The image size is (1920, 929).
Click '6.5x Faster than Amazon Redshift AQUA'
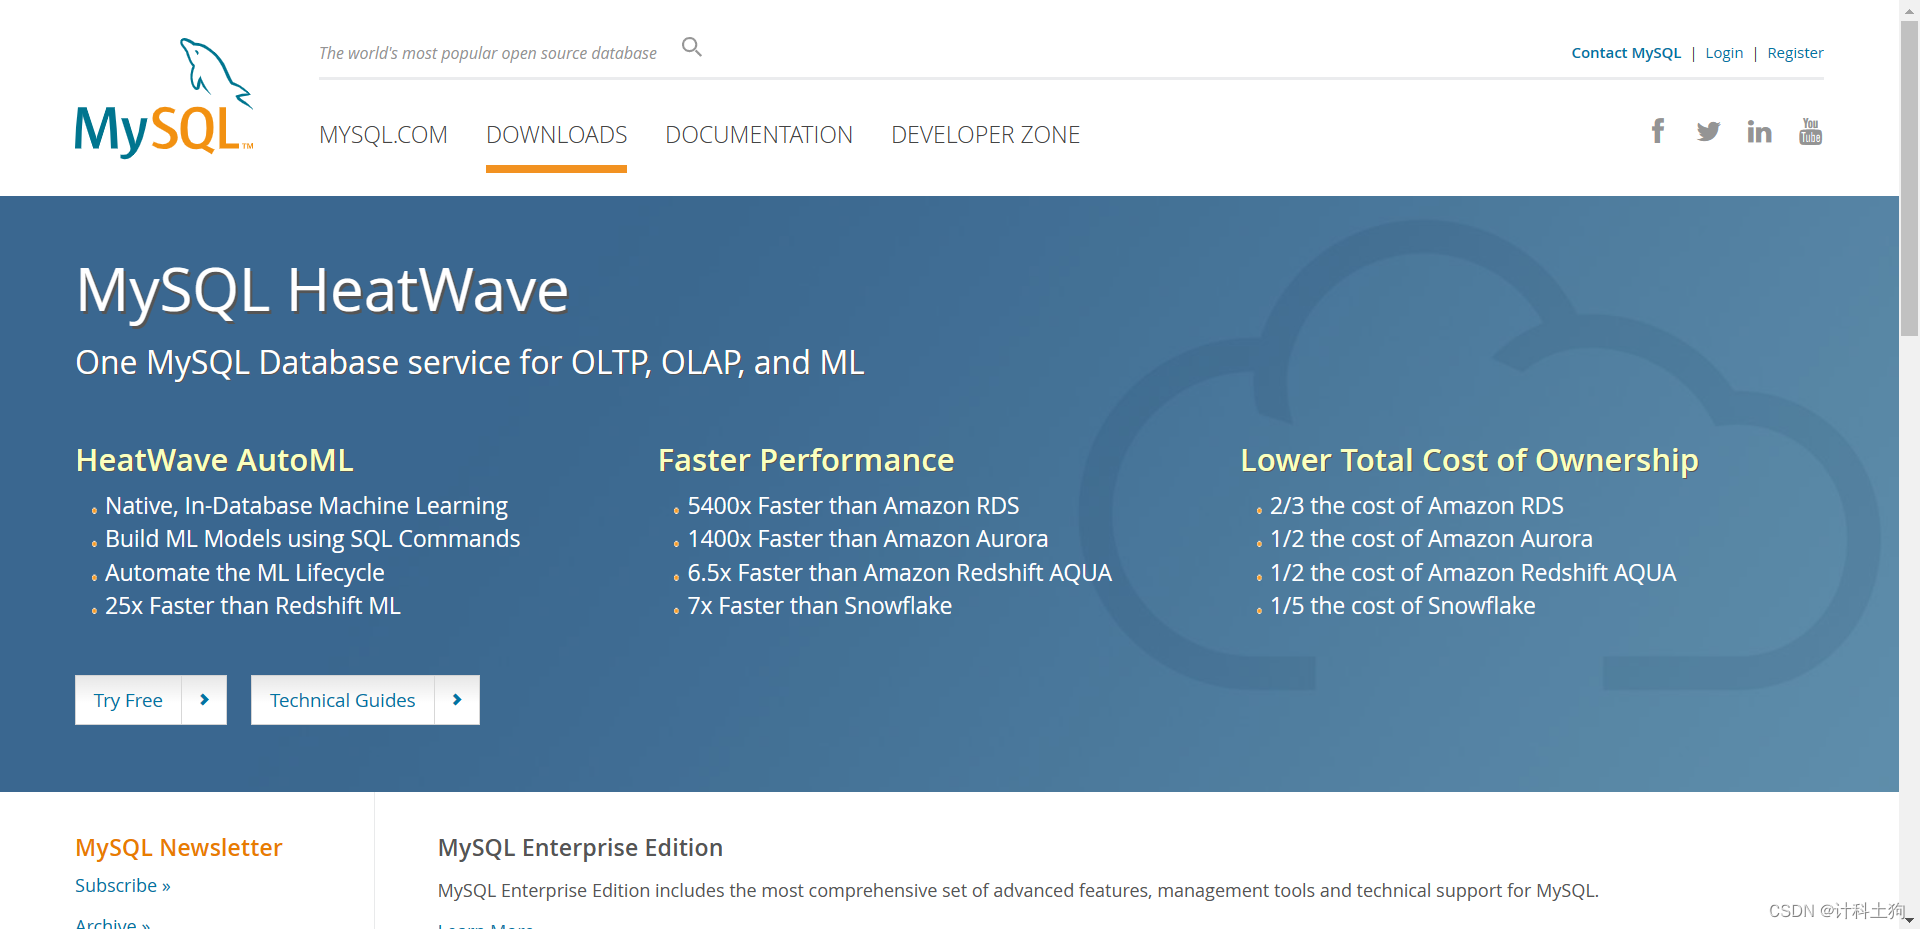899,573
